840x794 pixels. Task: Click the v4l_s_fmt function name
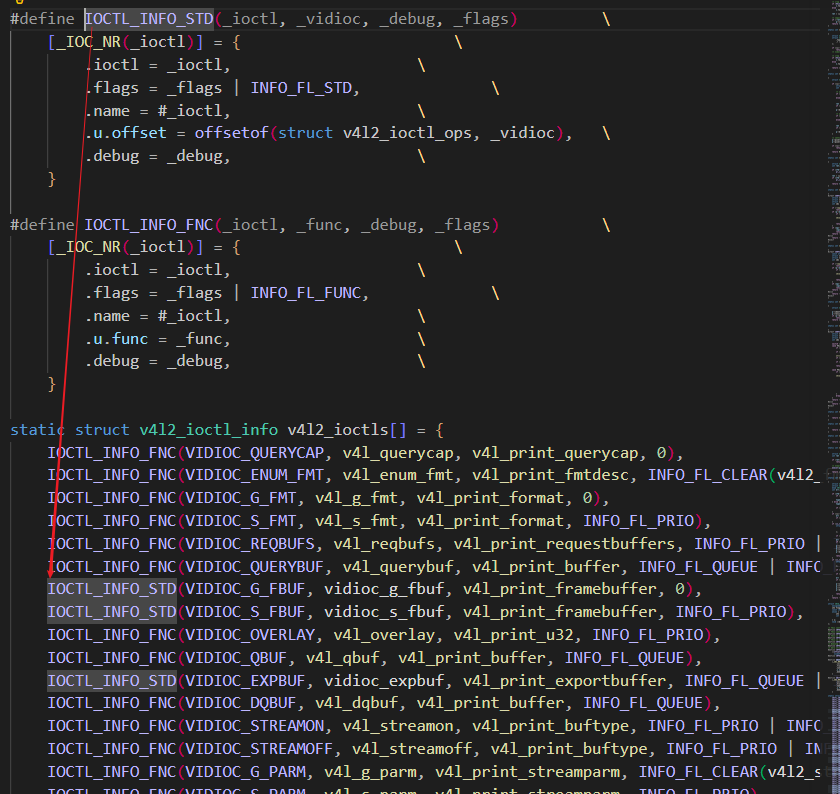[356, 521]
